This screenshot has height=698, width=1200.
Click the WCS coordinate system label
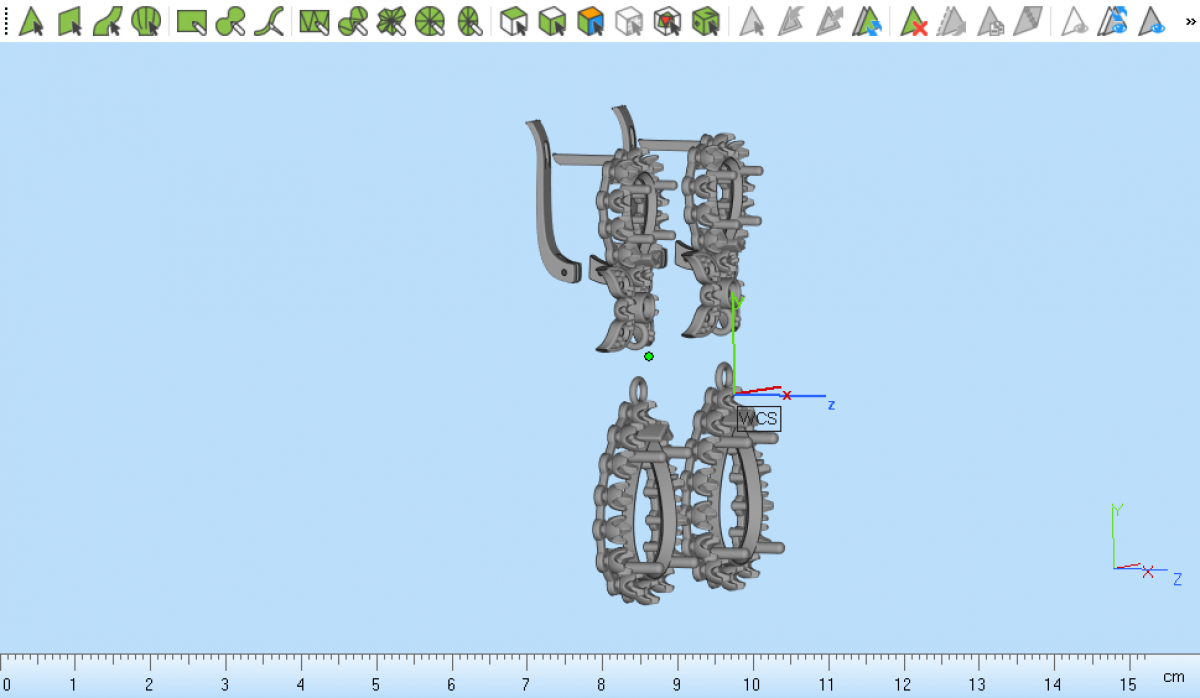[x=758, y=419]
